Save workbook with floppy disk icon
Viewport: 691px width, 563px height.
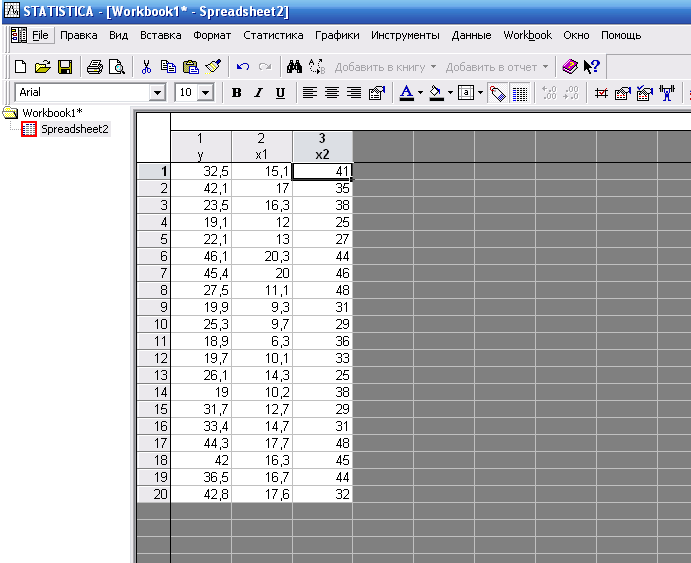[x=65, y=67]
